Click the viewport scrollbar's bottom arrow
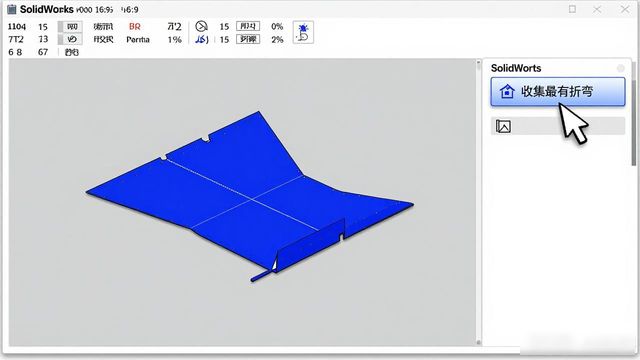Image resolution: width=640 pixels, height=360 pixels. point(479,342)
